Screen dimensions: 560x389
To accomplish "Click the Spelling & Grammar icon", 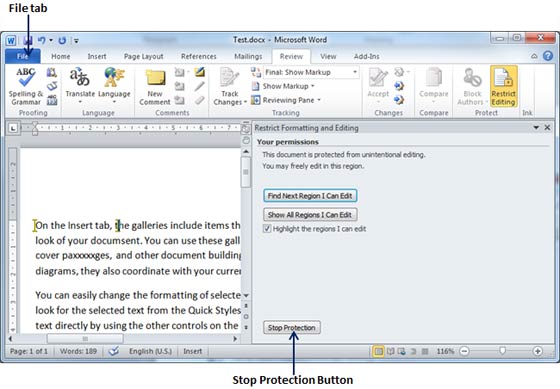I will [26, 78].
